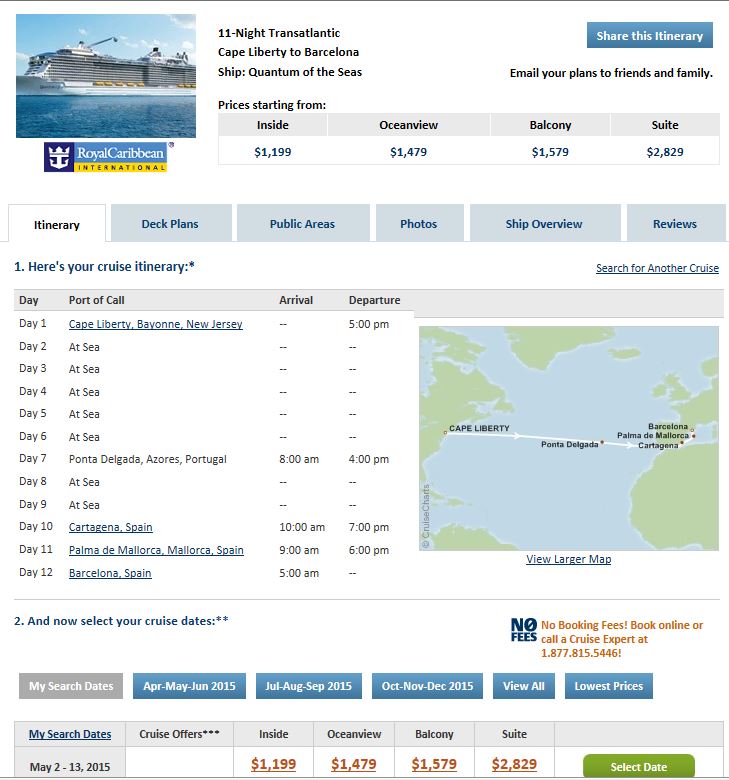Click Search for Another Cruise link
This screenshot has height=780, width=729.
657,268
